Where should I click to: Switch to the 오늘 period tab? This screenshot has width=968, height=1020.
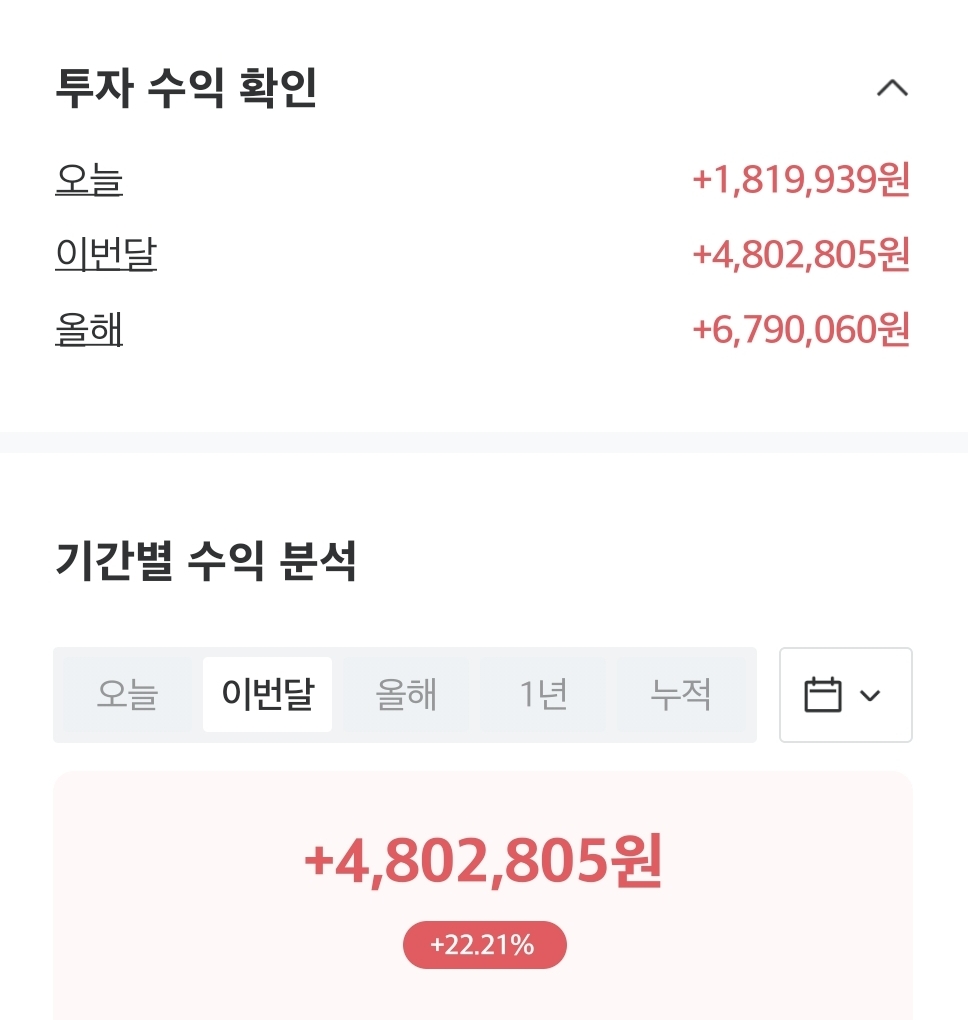pyautogui.click(x=127, y=694)
